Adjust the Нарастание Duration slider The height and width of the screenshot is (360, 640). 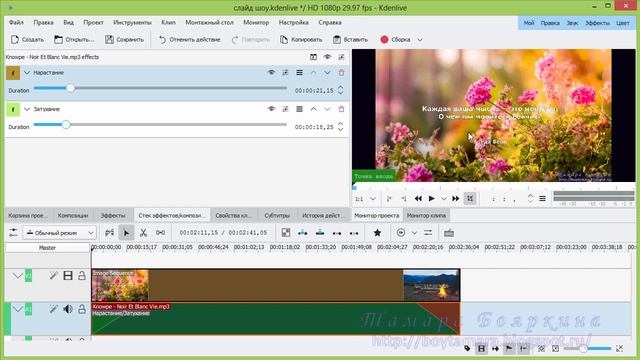[160, 88]
